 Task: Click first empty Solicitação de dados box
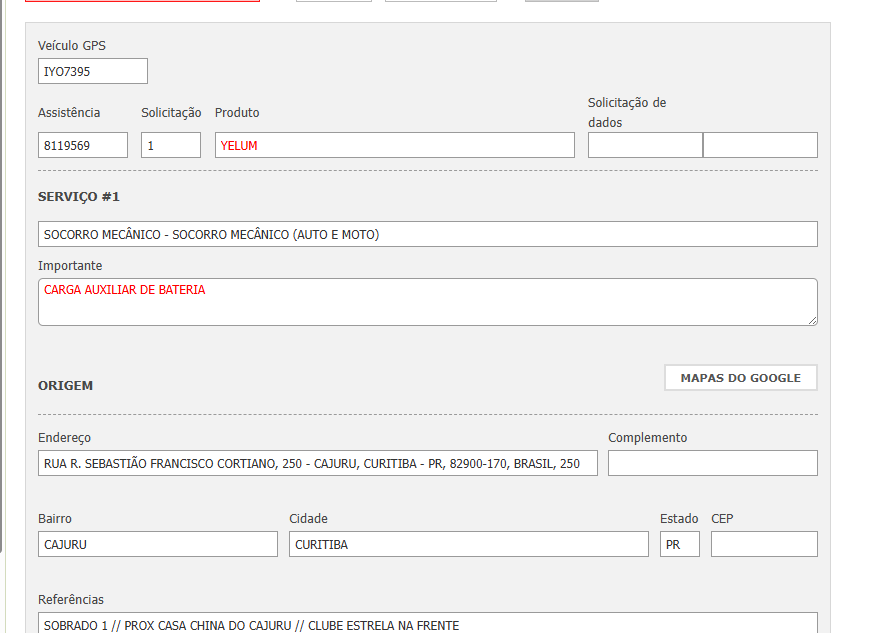click(x=645, y=145)
